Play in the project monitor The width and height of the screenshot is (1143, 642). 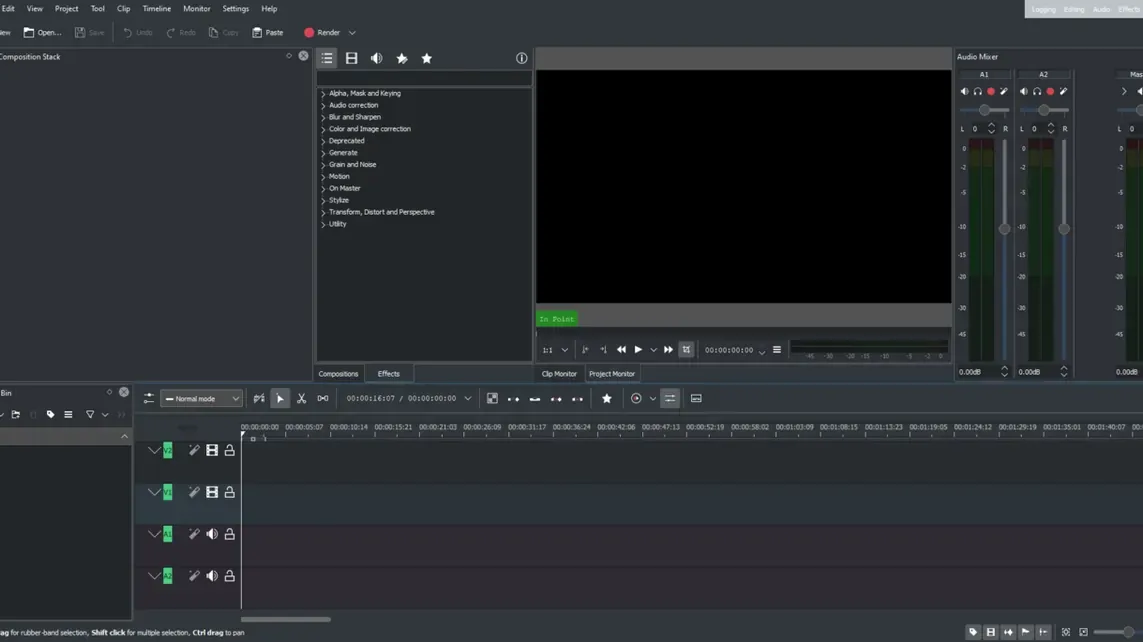[x=638, y=350]
